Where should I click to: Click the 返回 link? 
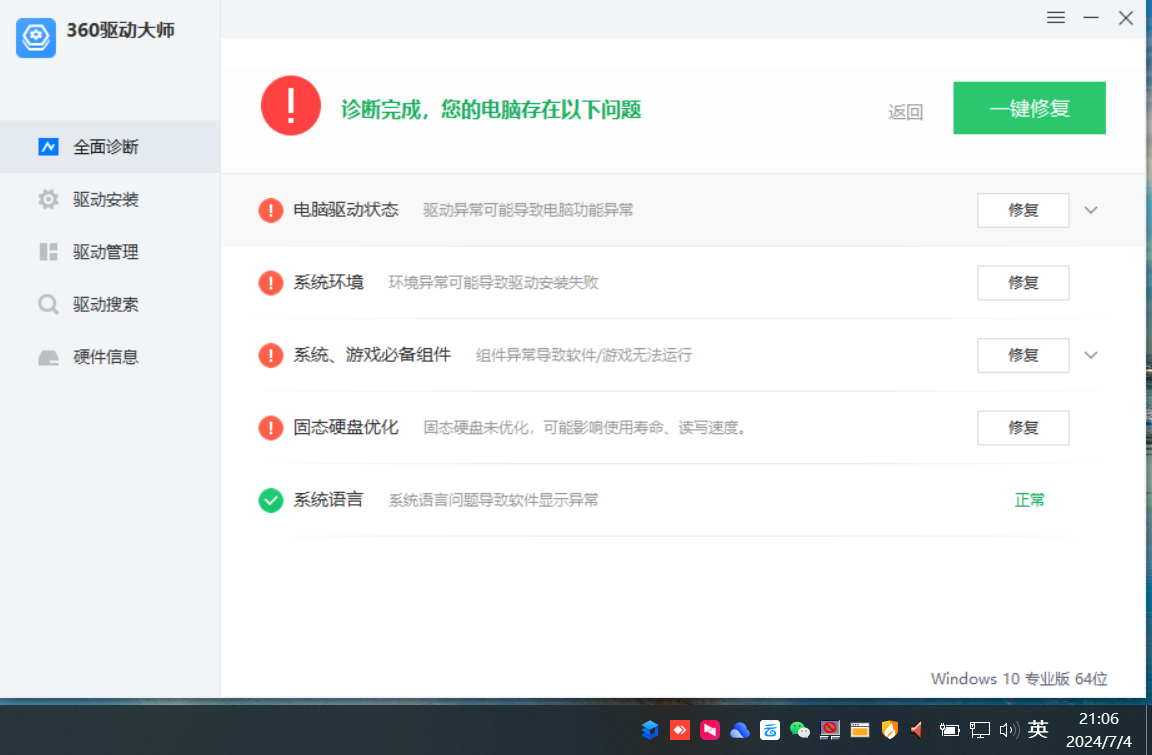[905, 112]
